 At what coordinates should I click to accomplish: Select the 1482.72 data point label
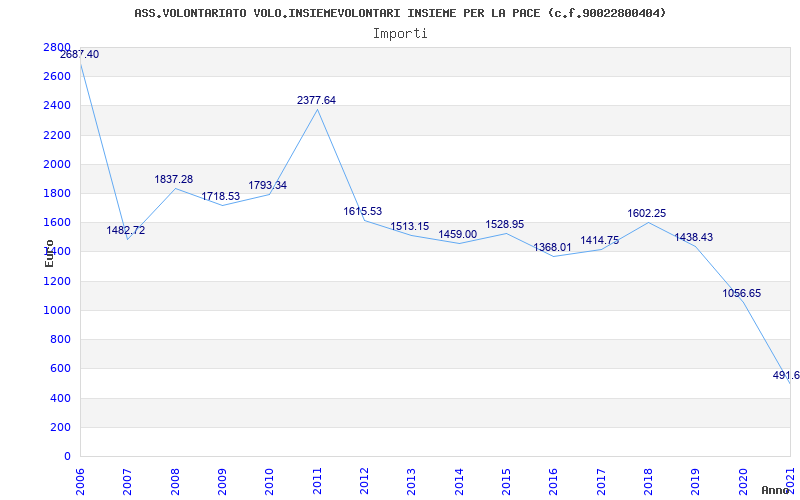click(x=126, y=230)
